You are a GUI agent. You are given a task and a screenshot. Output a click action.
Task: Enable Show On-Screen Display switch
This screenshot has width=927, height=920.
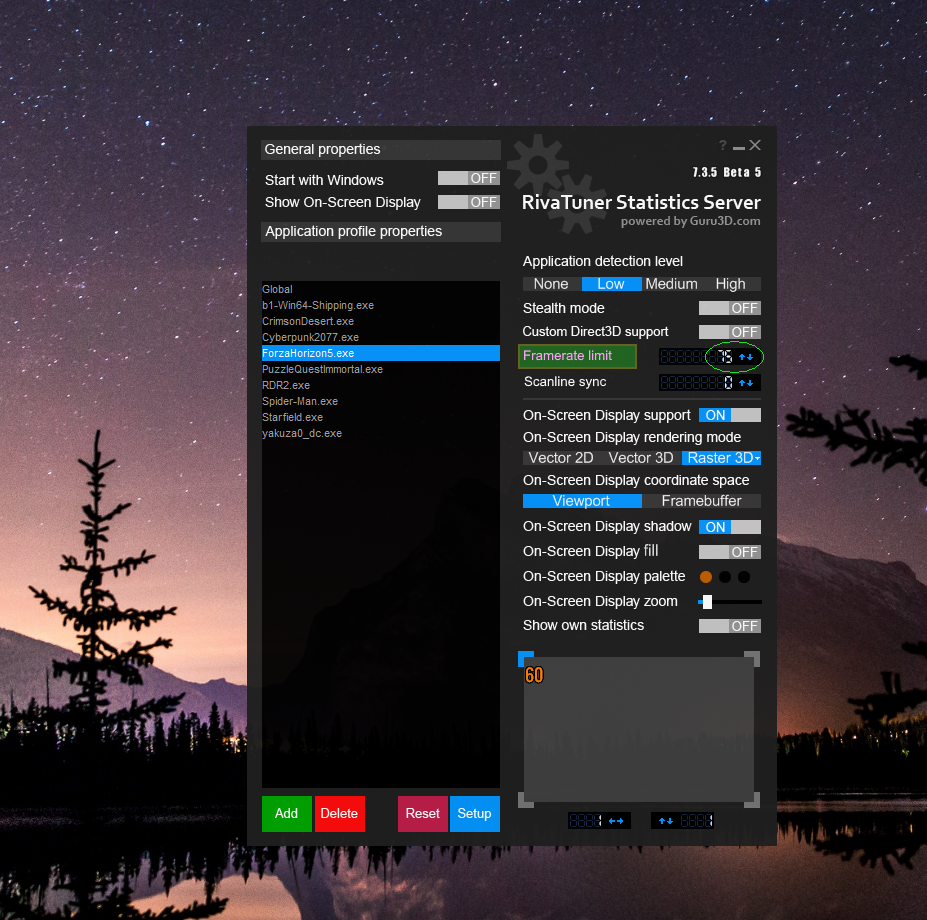[469, 202]
